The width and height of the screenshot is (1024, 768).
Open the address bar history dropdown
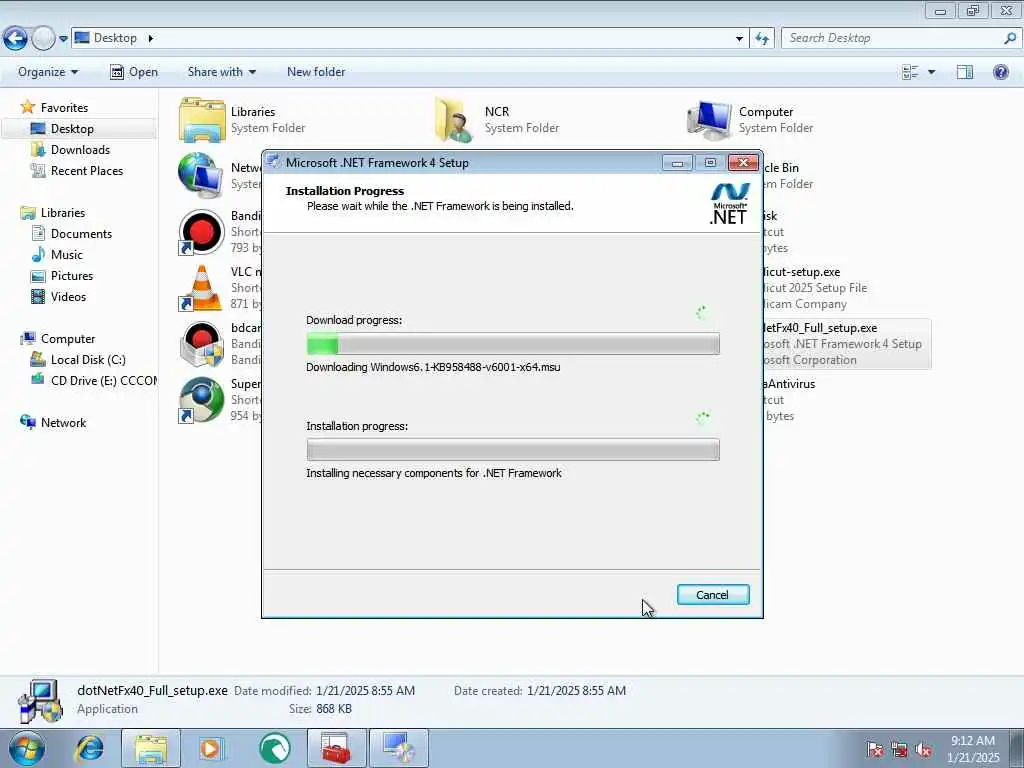(x=739, y=39)
